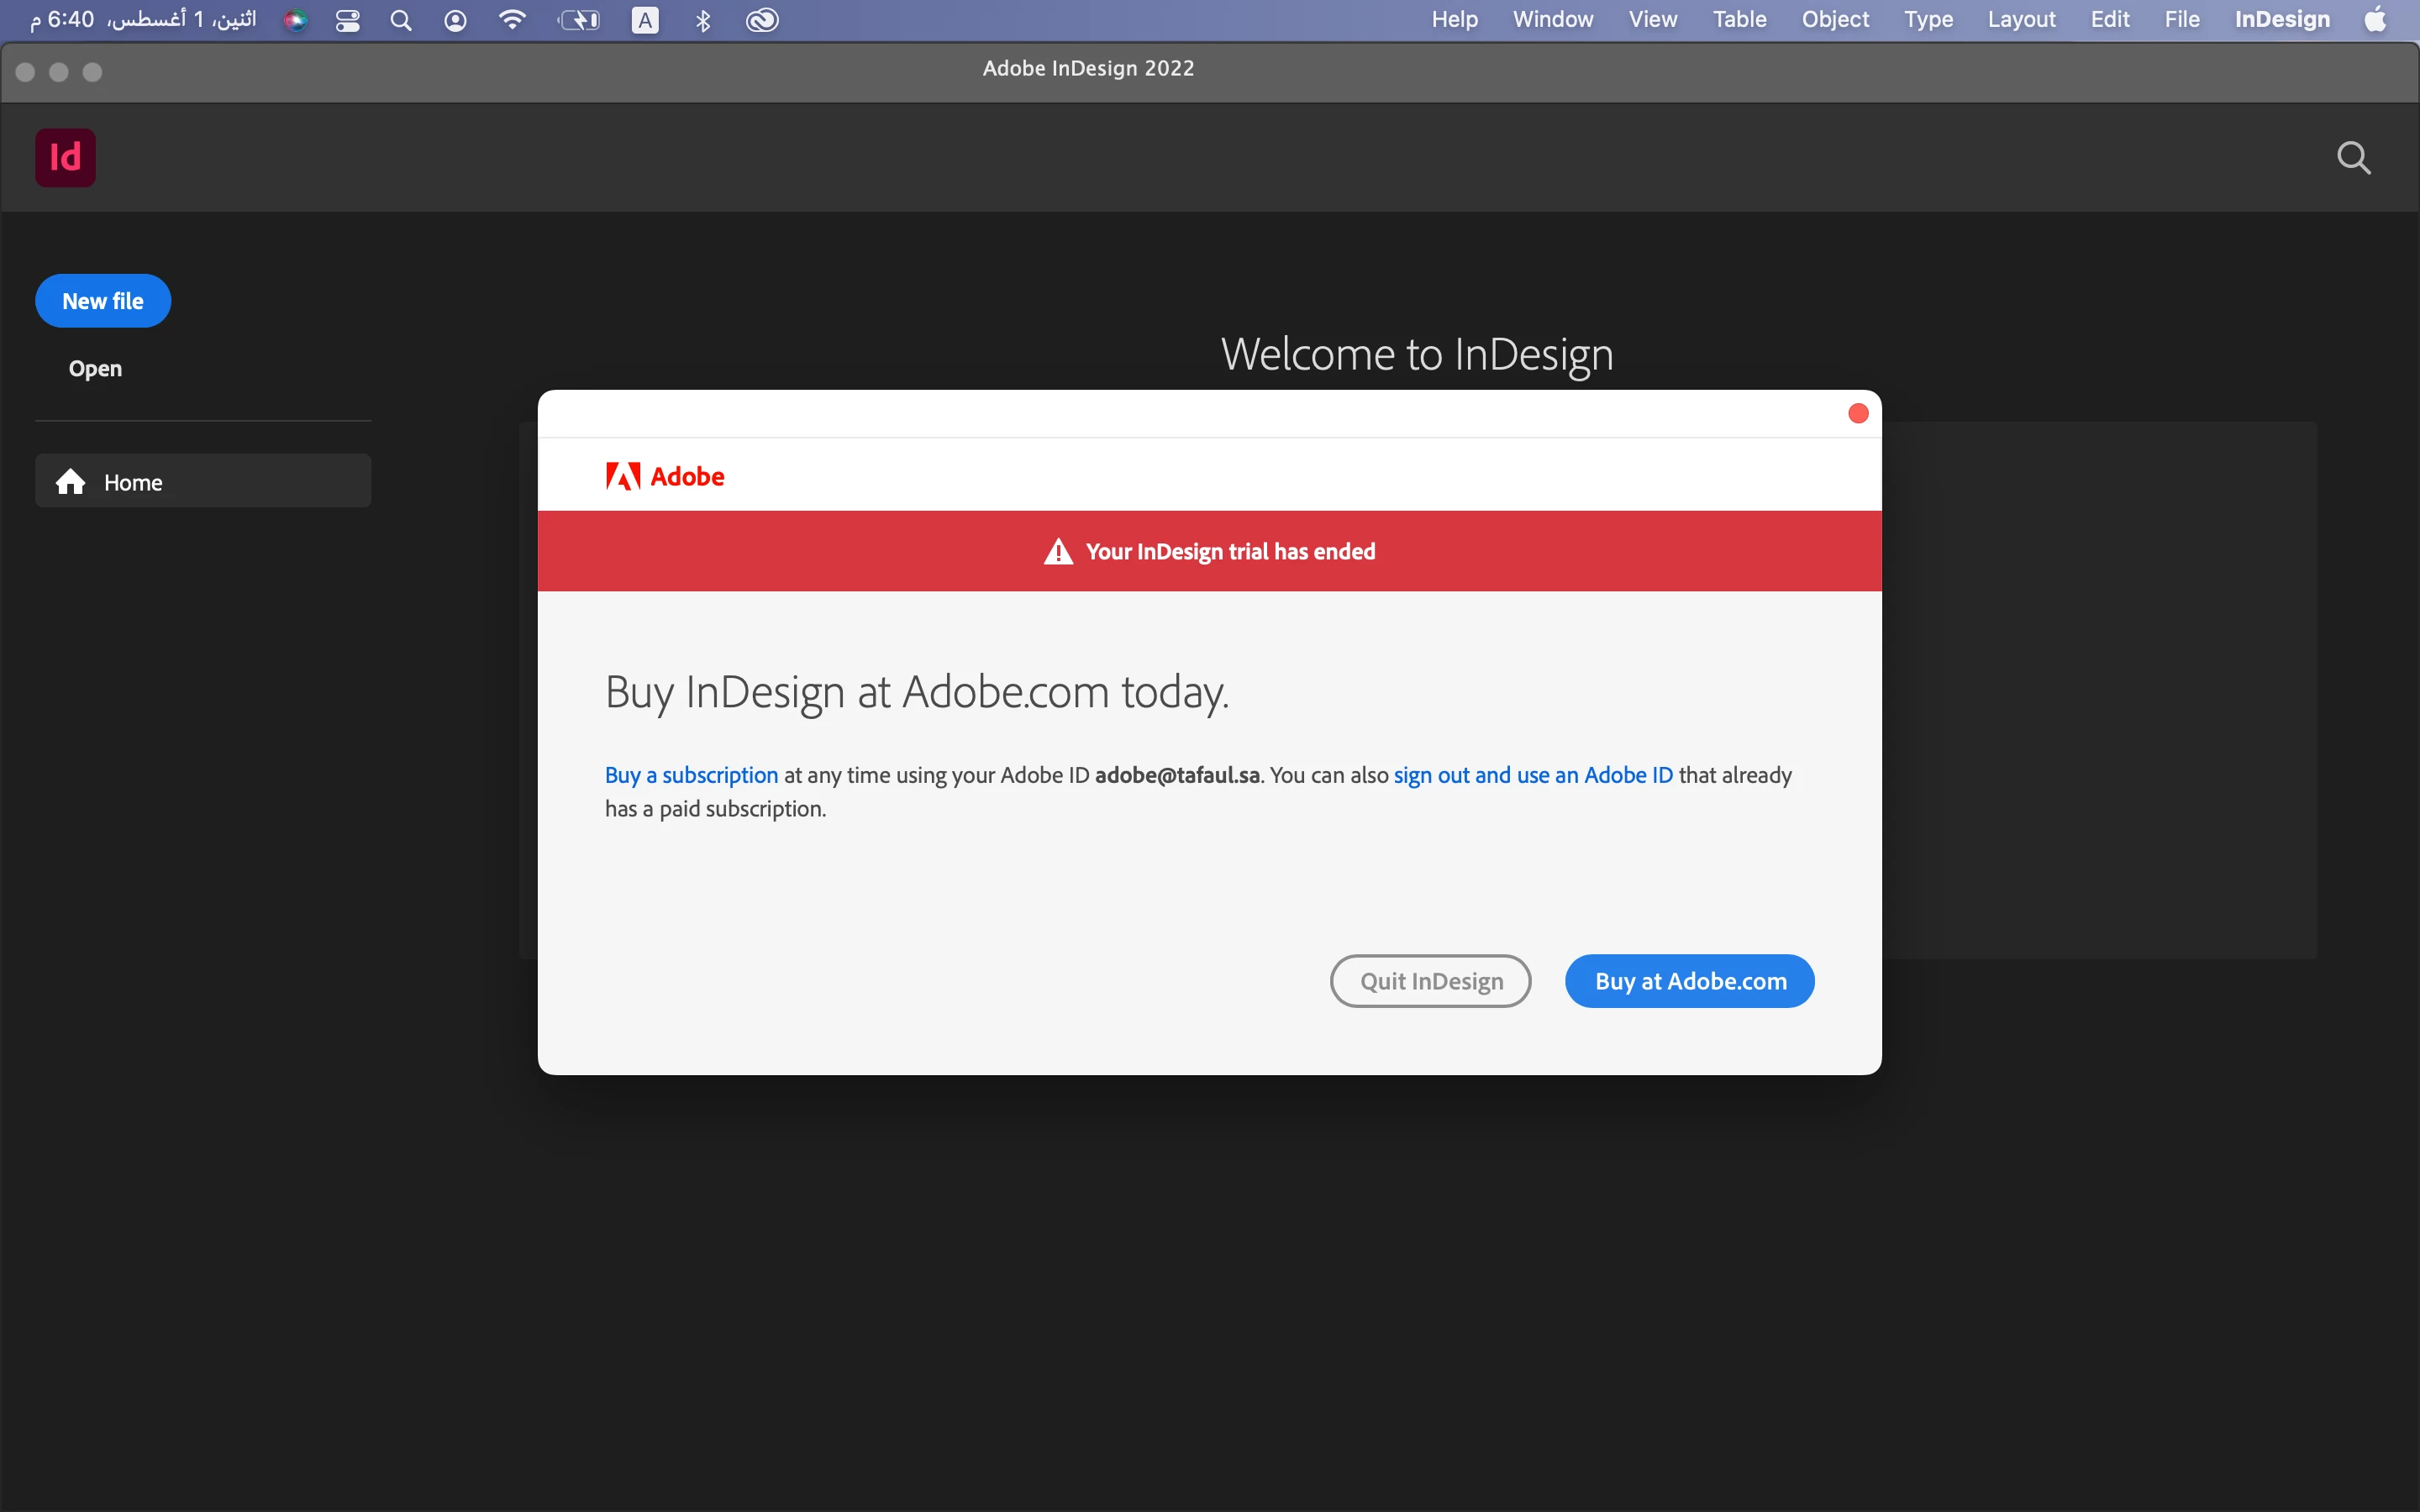Open the Object menu

[x=1834, y=20]
